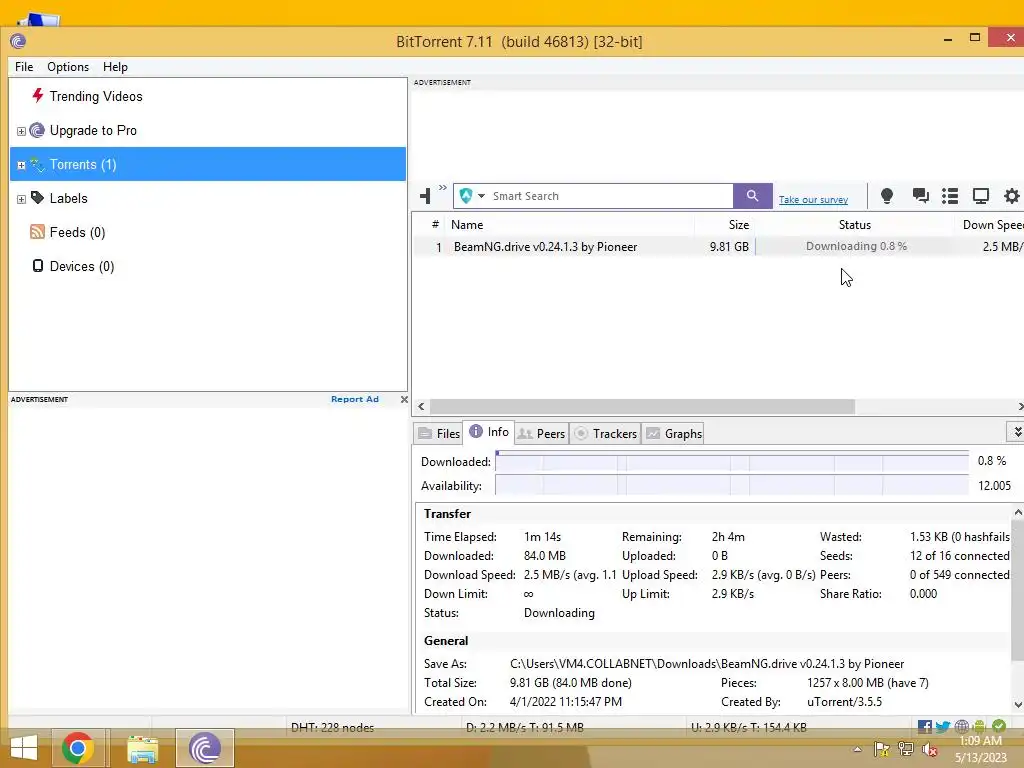Screen dimensions: 1024x768
Task: Select the Info tab
Action: coord(489,432)
